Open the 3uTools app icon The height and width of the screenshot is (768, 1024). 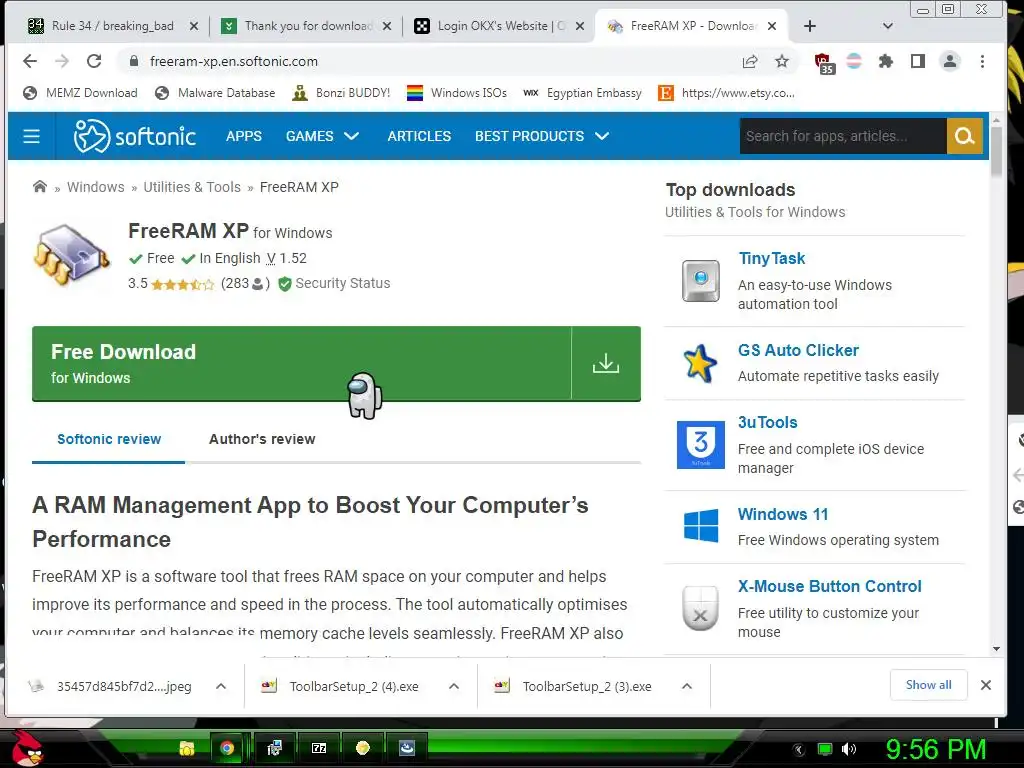point(701,445)
